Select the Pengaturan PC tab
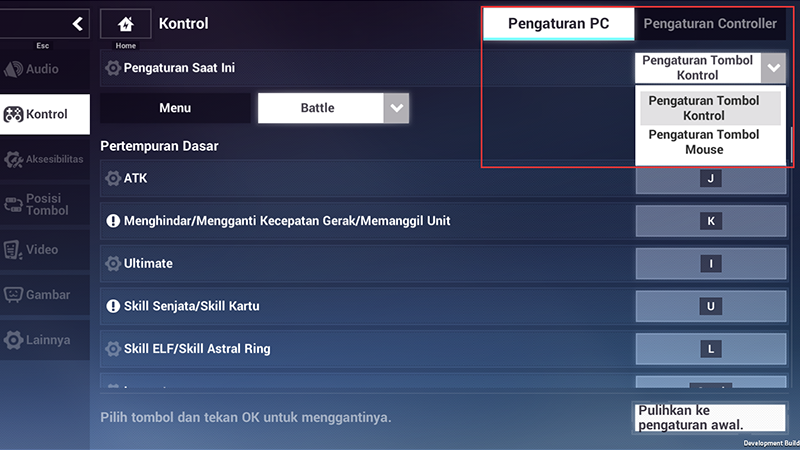Viewport: 800px width, 450px height. click(x=558, y=24)
